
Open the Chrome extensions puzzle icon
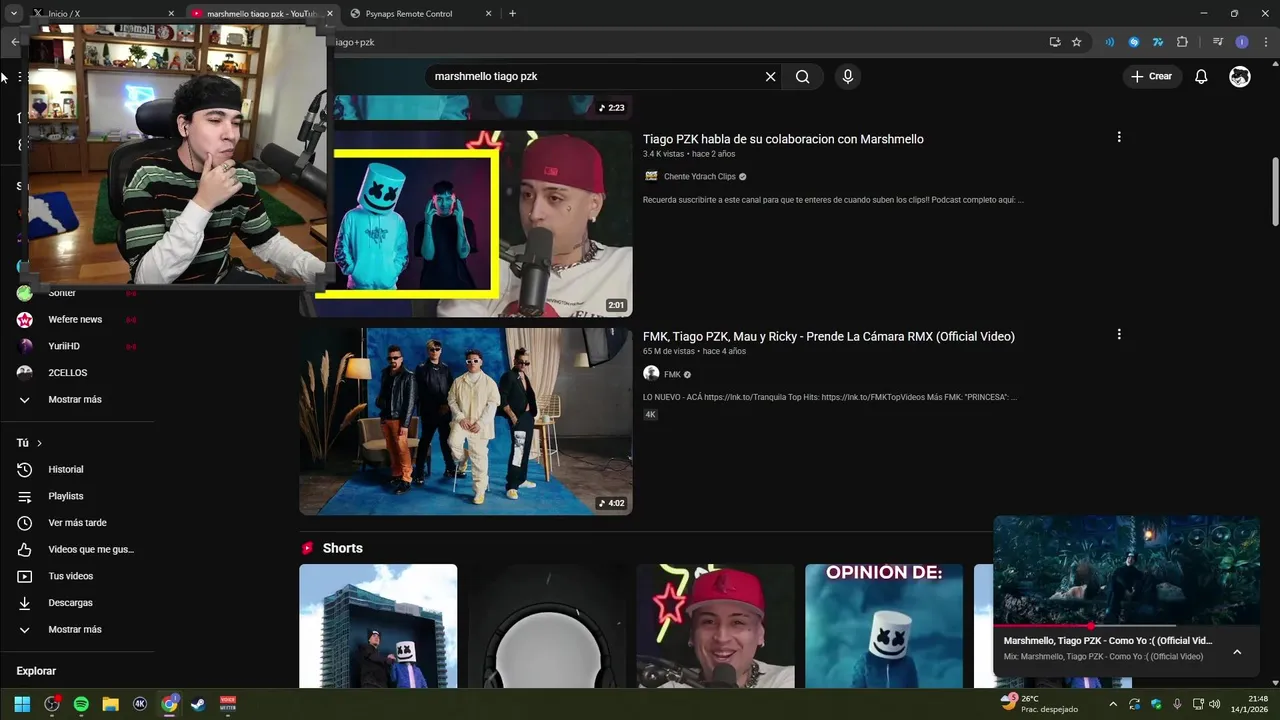[x=1182, y=42]
